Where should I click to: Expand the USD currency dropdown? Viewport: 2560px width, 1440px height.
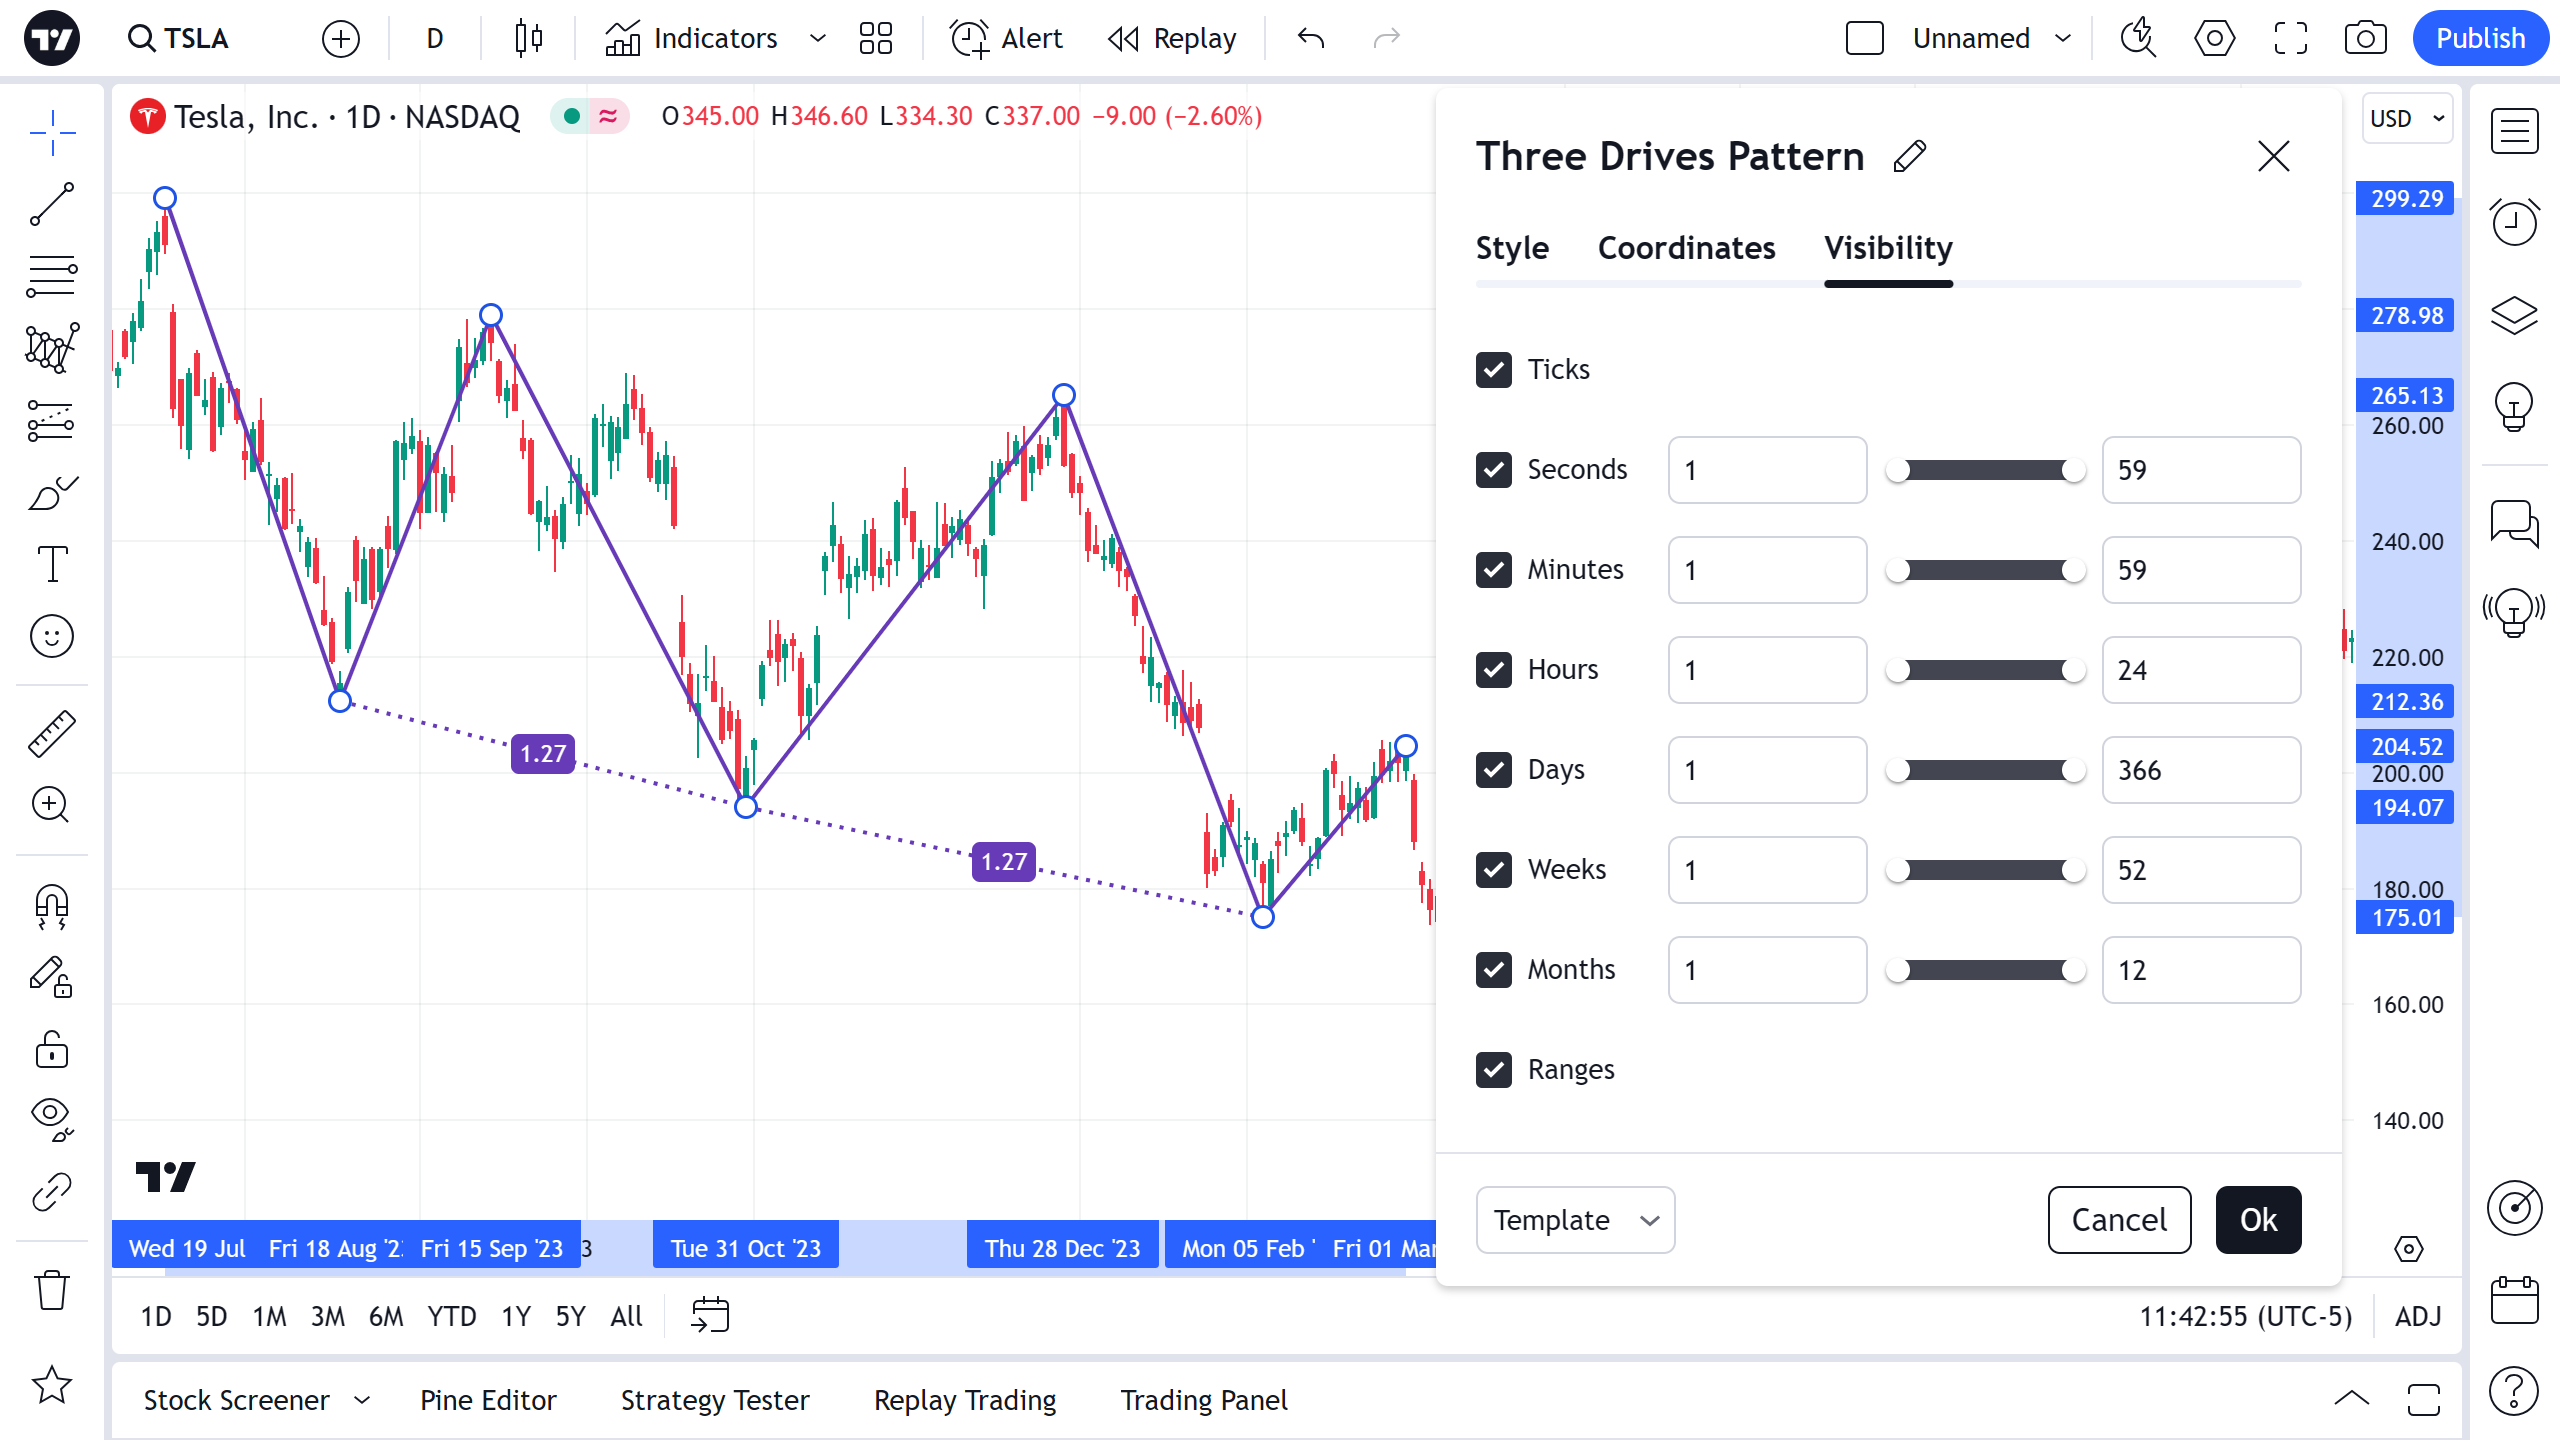coord(2406,118)
